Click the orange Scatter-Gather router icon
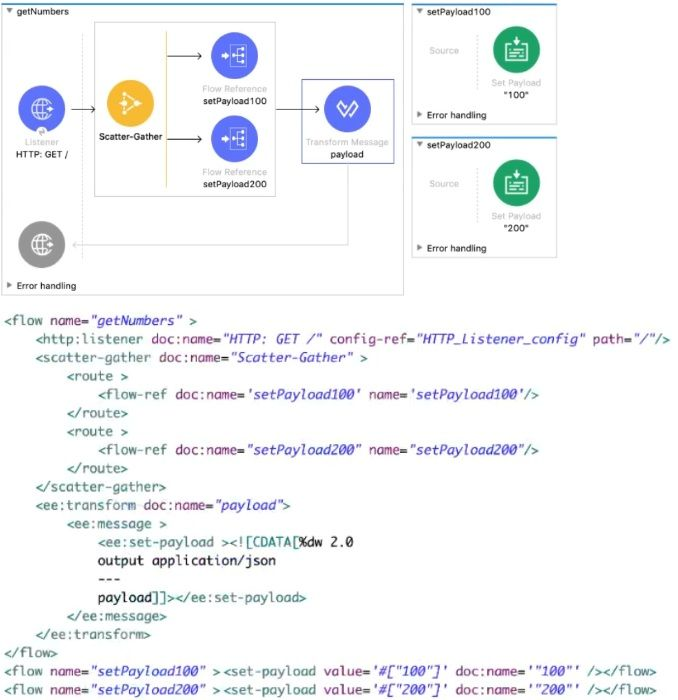678x700 pixels. pos(131,103)
